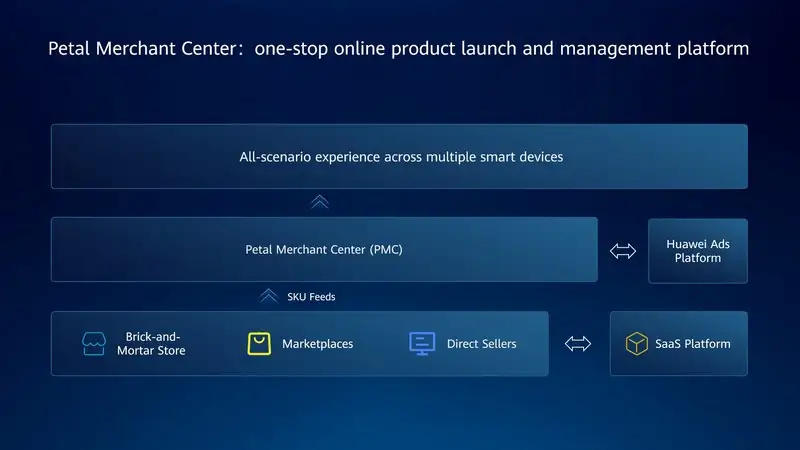Click the Brick-and-Mortar Store storefront icon

pos(93,344)
